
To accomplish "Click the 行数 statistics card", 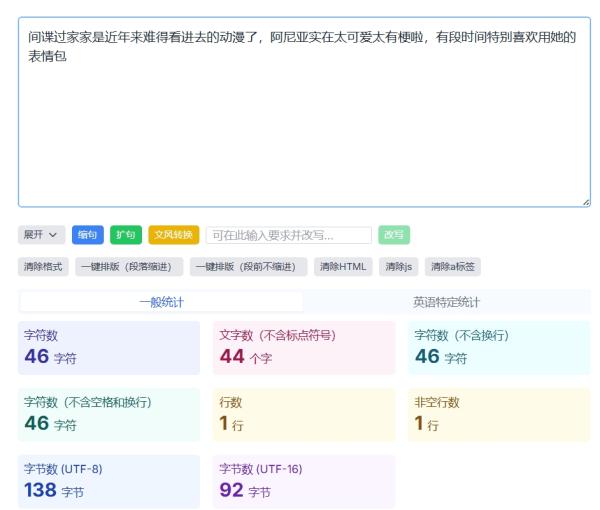I will click(x=304, y=415).
